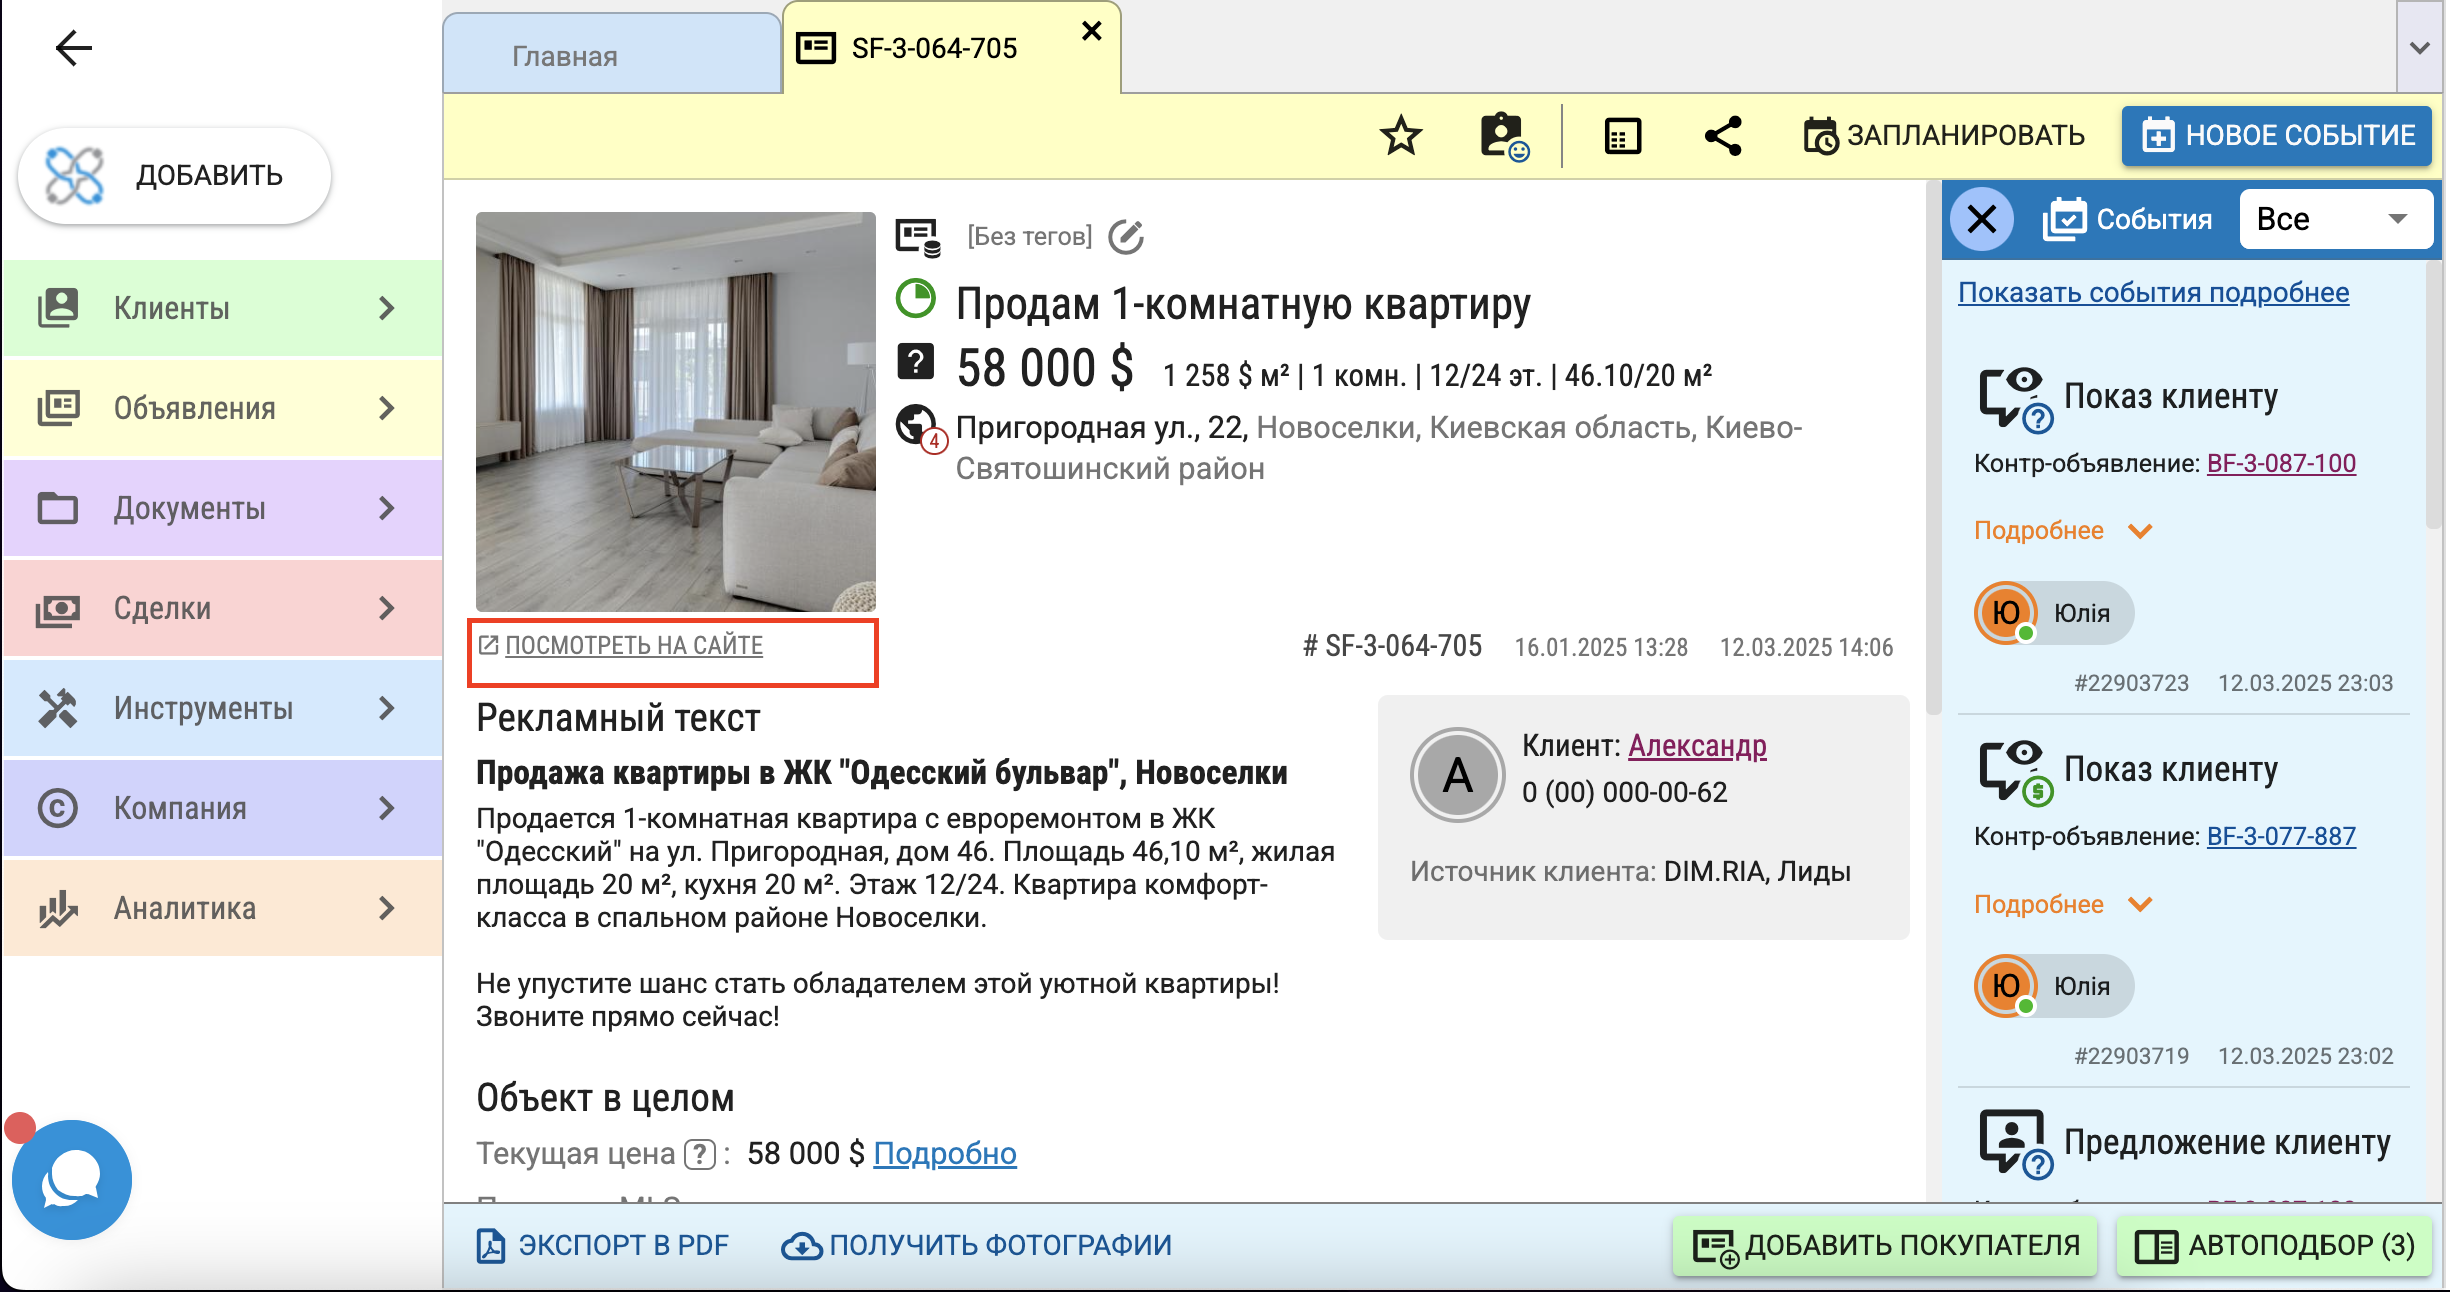This screenshot has width=2450, height=1292.
Task: Open the Сделки sidebar section
Action: [x=222, y=608]
